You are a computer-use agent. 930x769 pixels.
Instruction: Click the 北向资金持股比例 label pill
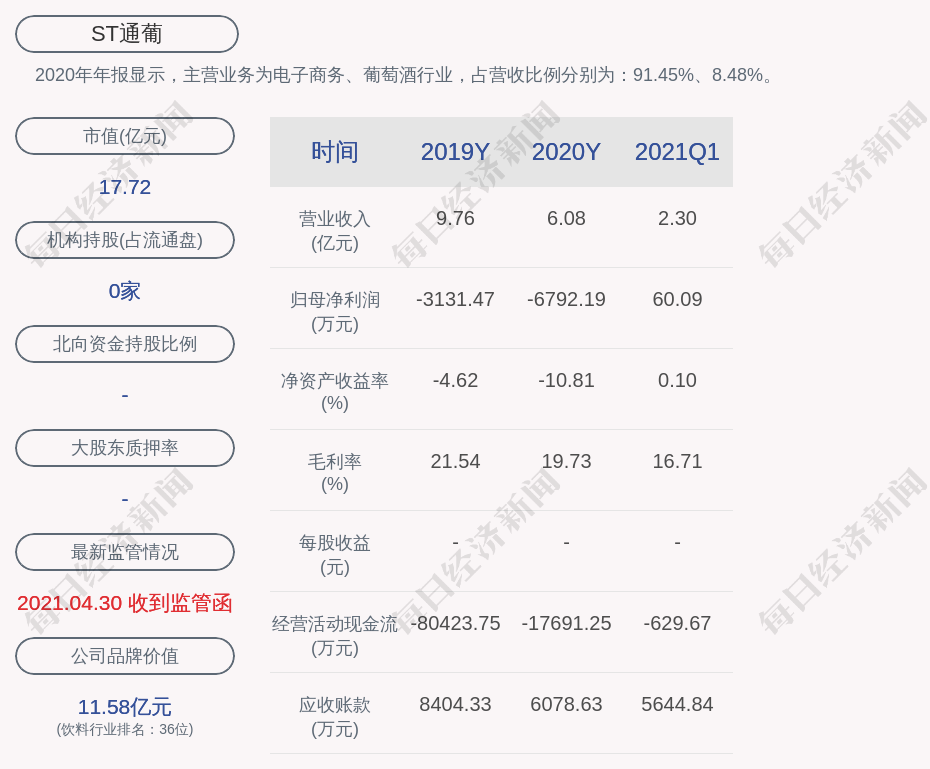coord(125,344)
